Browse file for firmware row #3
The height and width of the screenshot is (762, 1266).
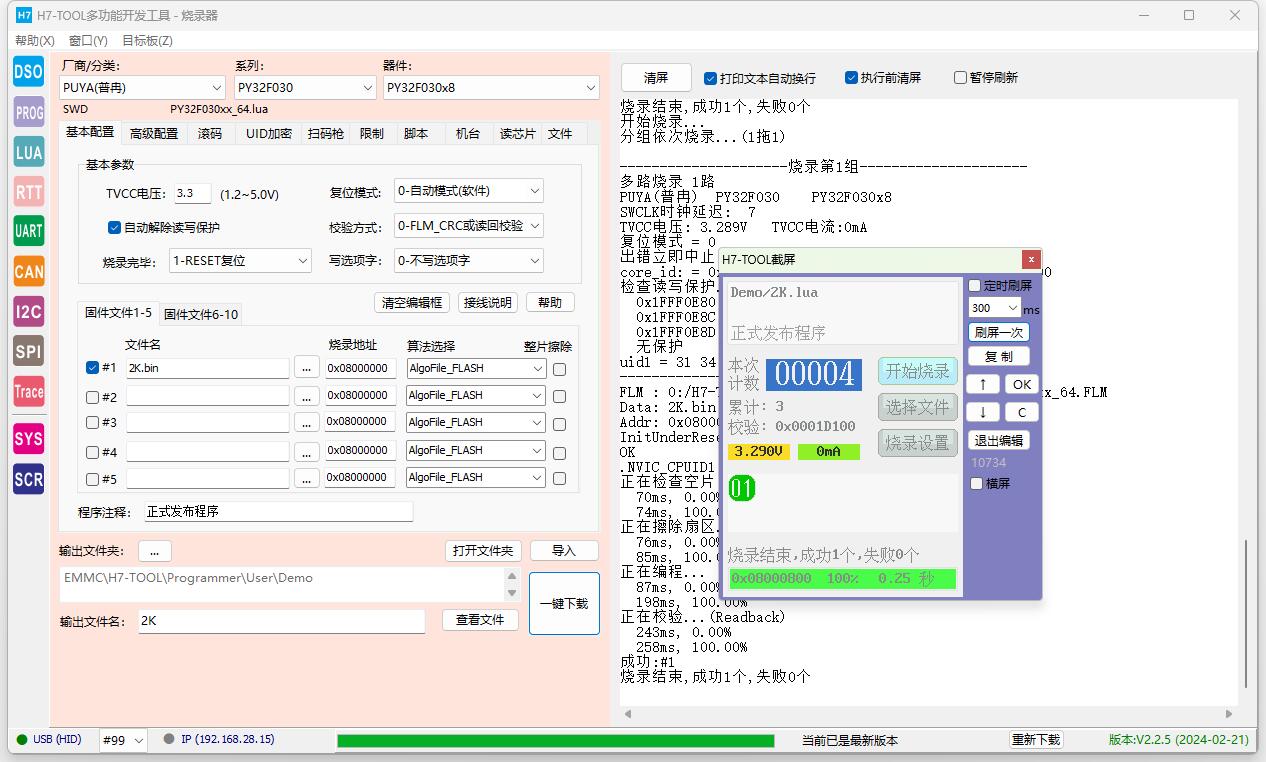click(x=307, y=423)
